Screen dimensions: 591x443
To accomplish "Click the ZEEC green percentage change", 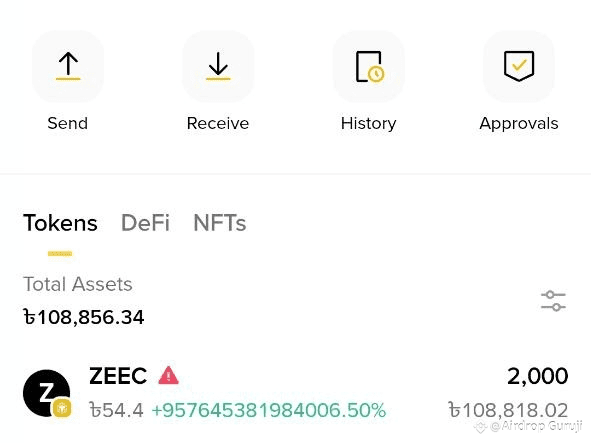I will click(x=269, y=410).
